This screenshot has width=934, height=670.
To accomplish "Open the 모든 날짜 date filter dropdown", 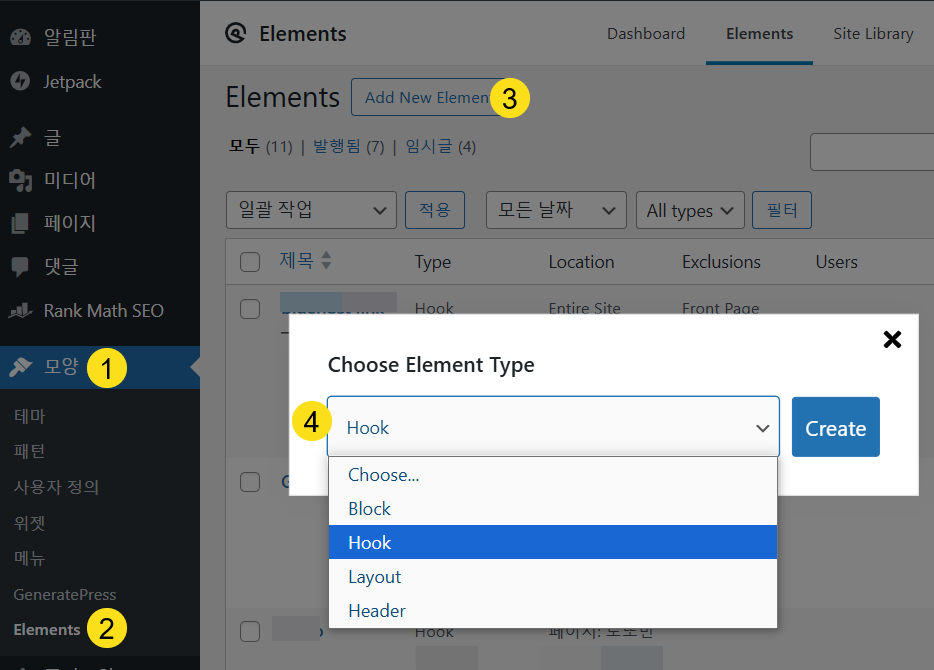I will pos(556,210).
